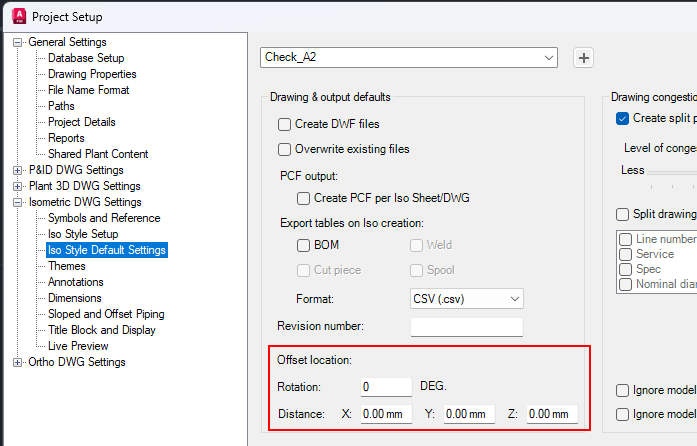The height and width of the screenshot is (446, 697).
Task: Open Iso Style Setup page
Action: click(83, 234)
